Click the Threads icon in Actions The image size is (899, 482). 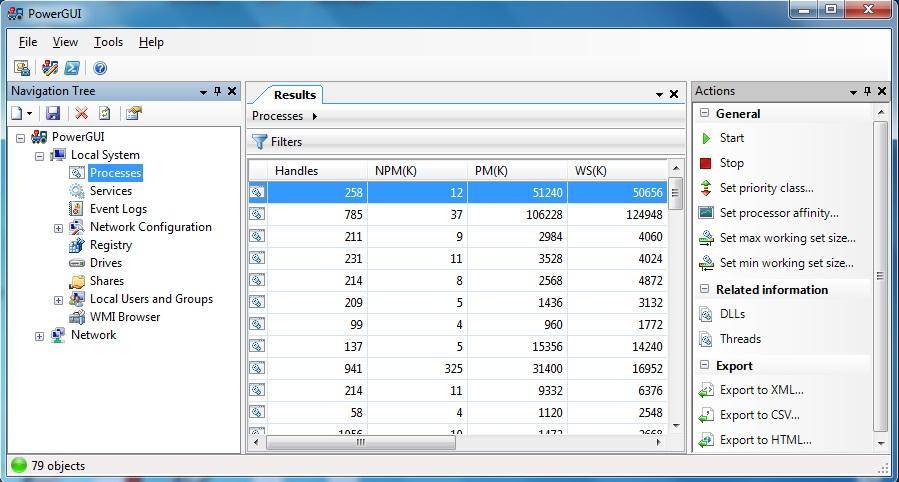(x=706, y=339)
